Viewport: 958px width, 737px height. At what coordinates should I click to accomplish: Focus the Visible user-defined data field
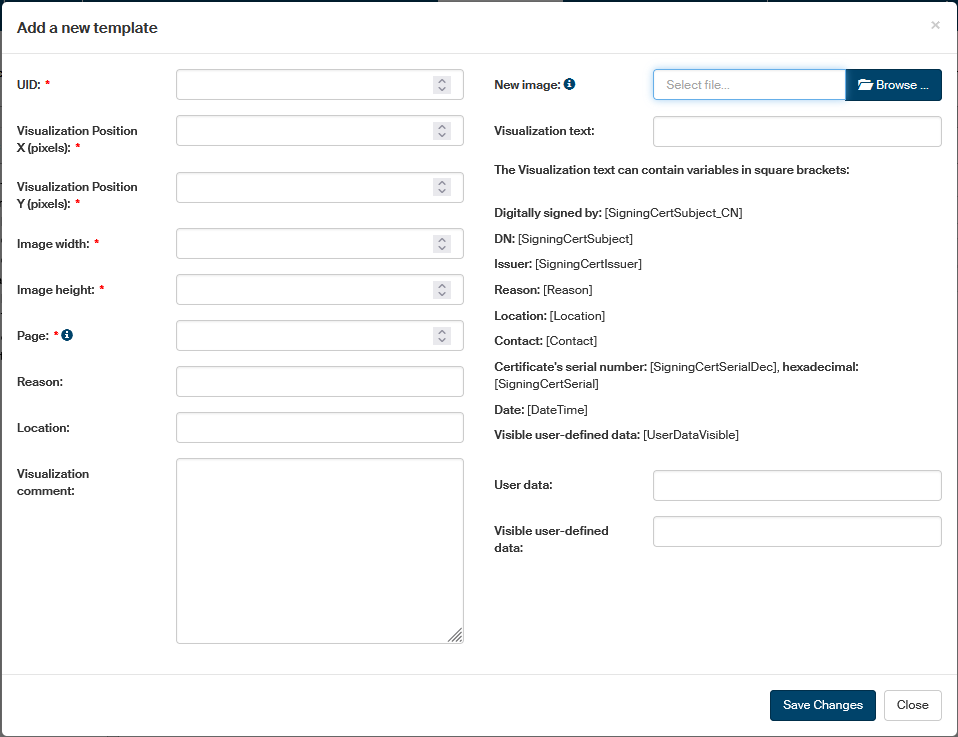pos(797,531)
